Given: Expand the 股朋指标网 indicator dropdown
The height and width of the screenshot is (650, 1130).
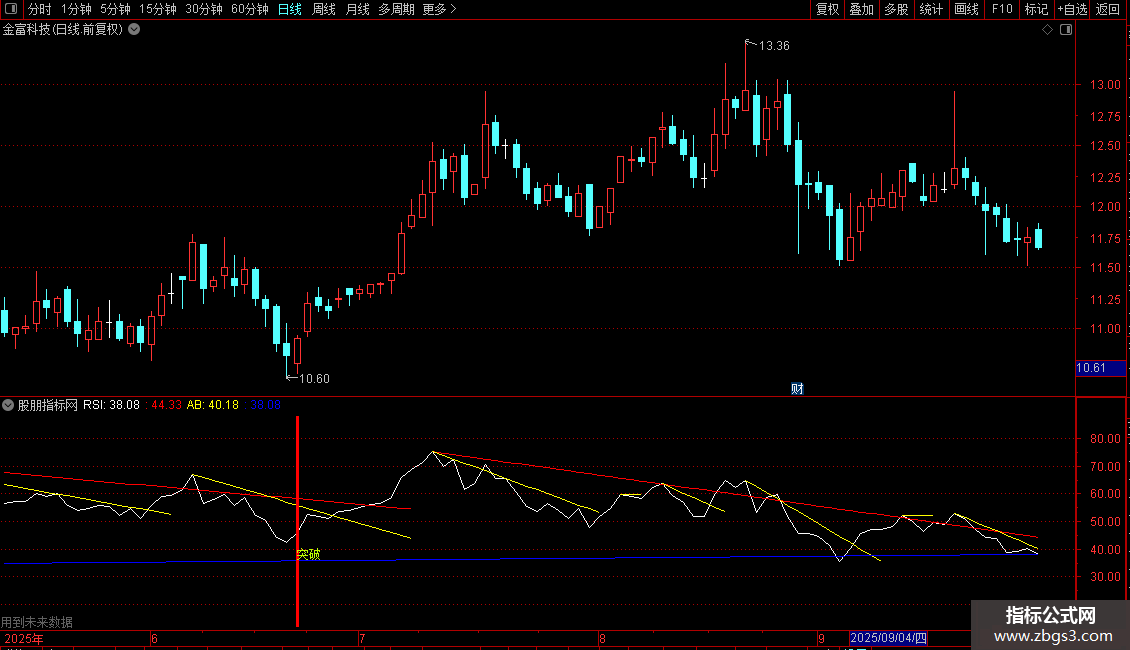Looking at the screenshot, I should (x=8, y=405).
